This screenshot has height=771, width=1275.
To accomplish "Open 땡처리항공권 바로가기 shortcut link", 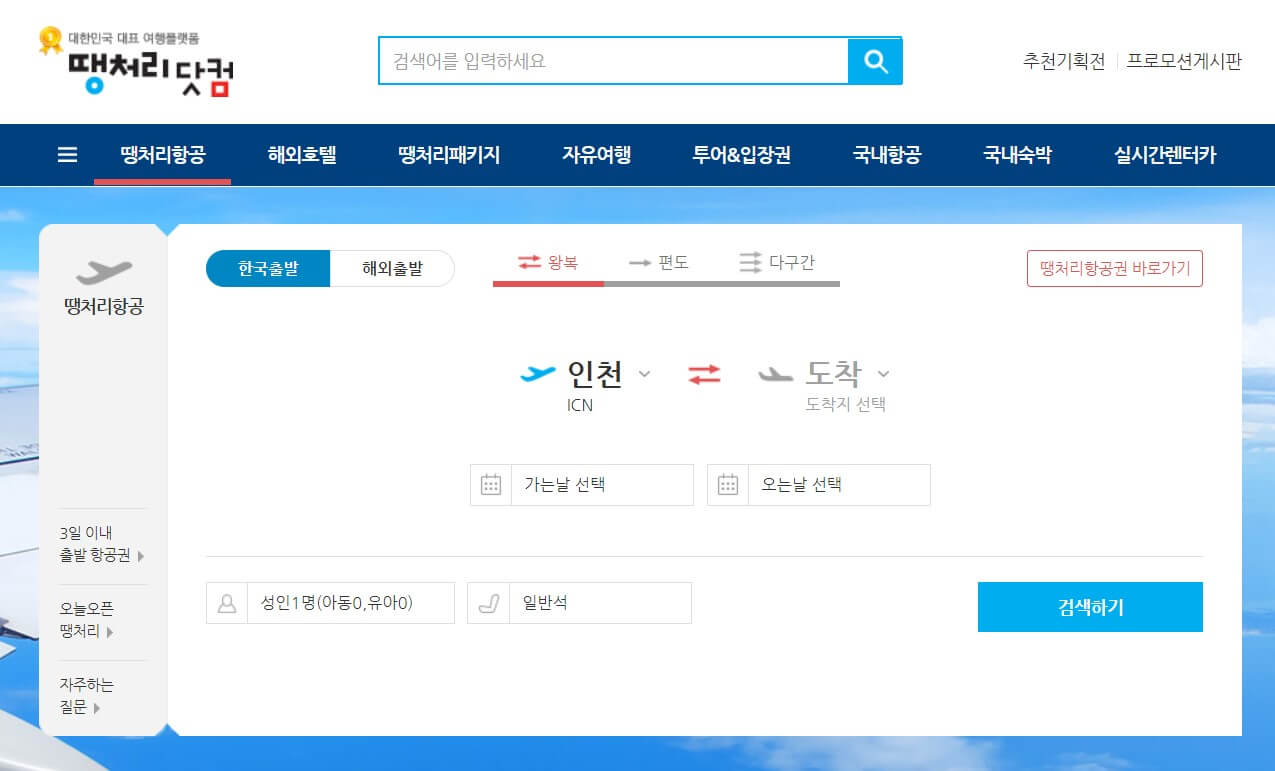I will 1114,267.
